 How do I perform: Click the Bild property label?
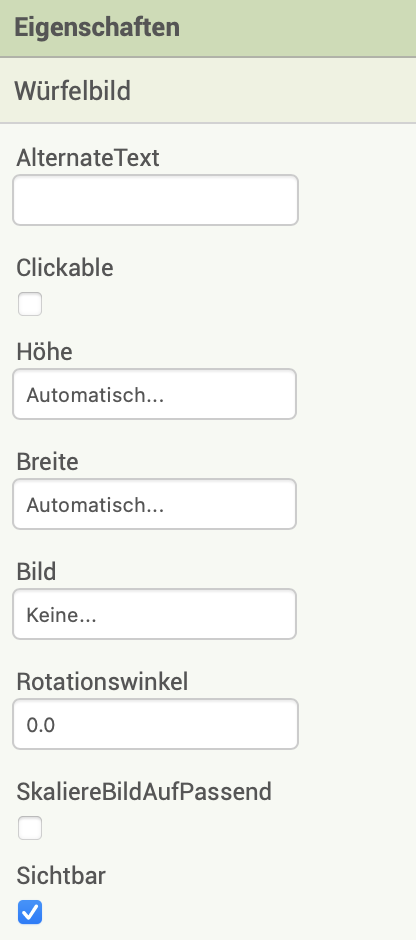(36, 571)
